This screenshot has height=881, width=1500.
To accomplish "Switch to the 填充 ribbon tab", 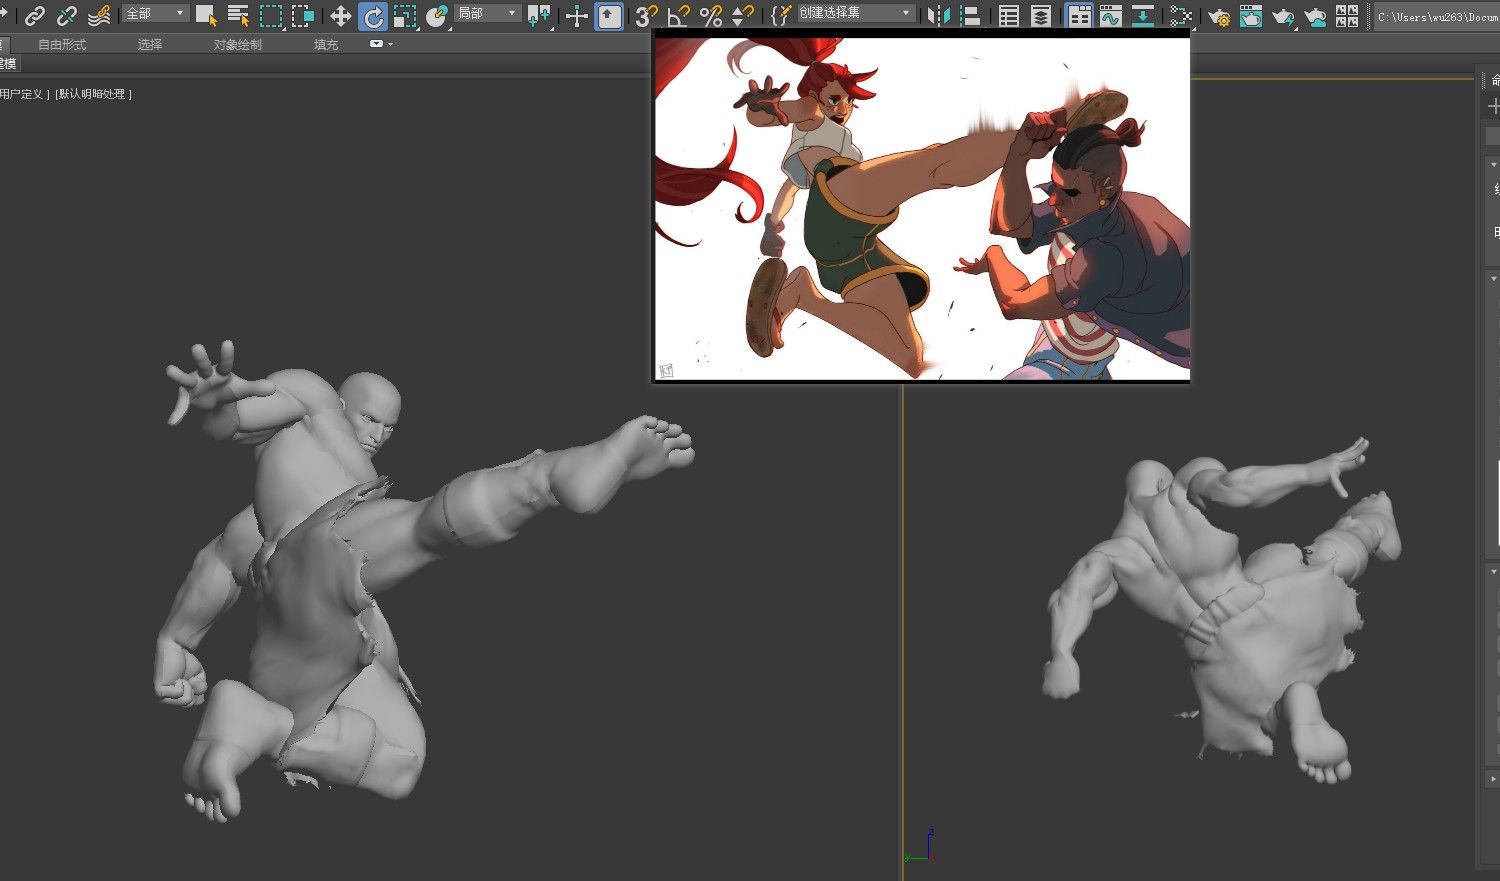I will 326,45.
